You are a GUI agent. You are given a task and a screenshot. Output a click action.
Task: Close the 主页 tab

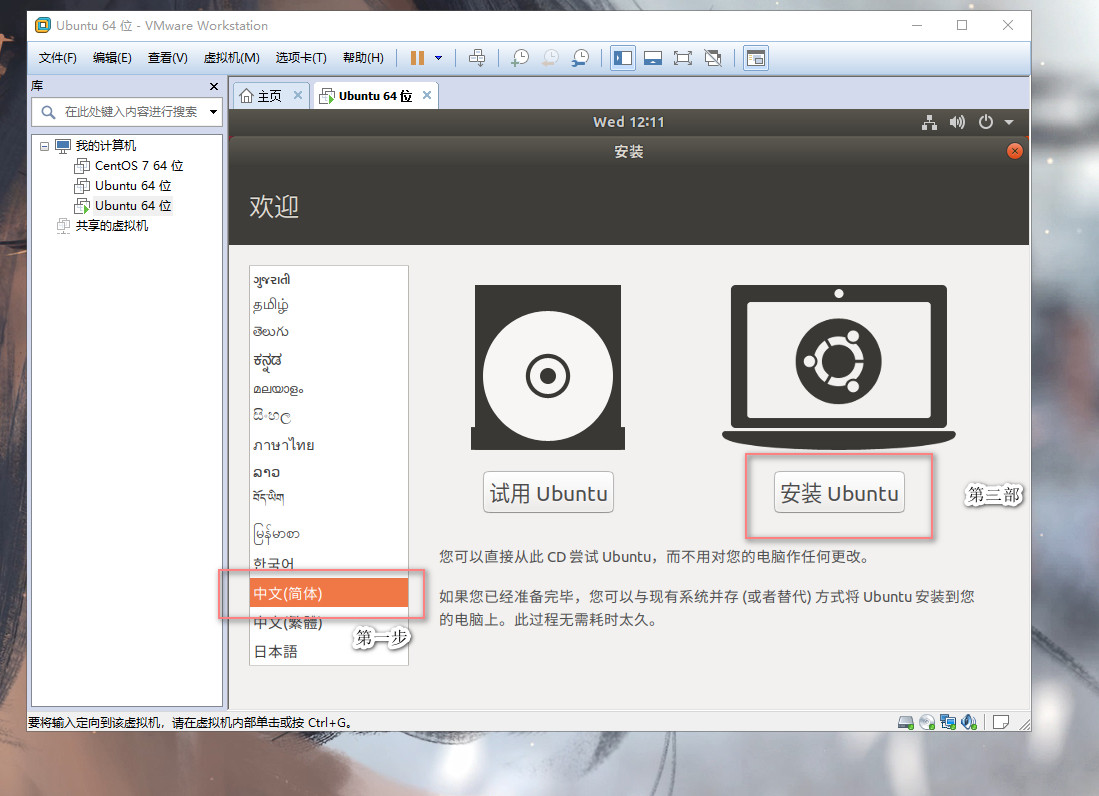pyautogui.click(x=298, y=95)
